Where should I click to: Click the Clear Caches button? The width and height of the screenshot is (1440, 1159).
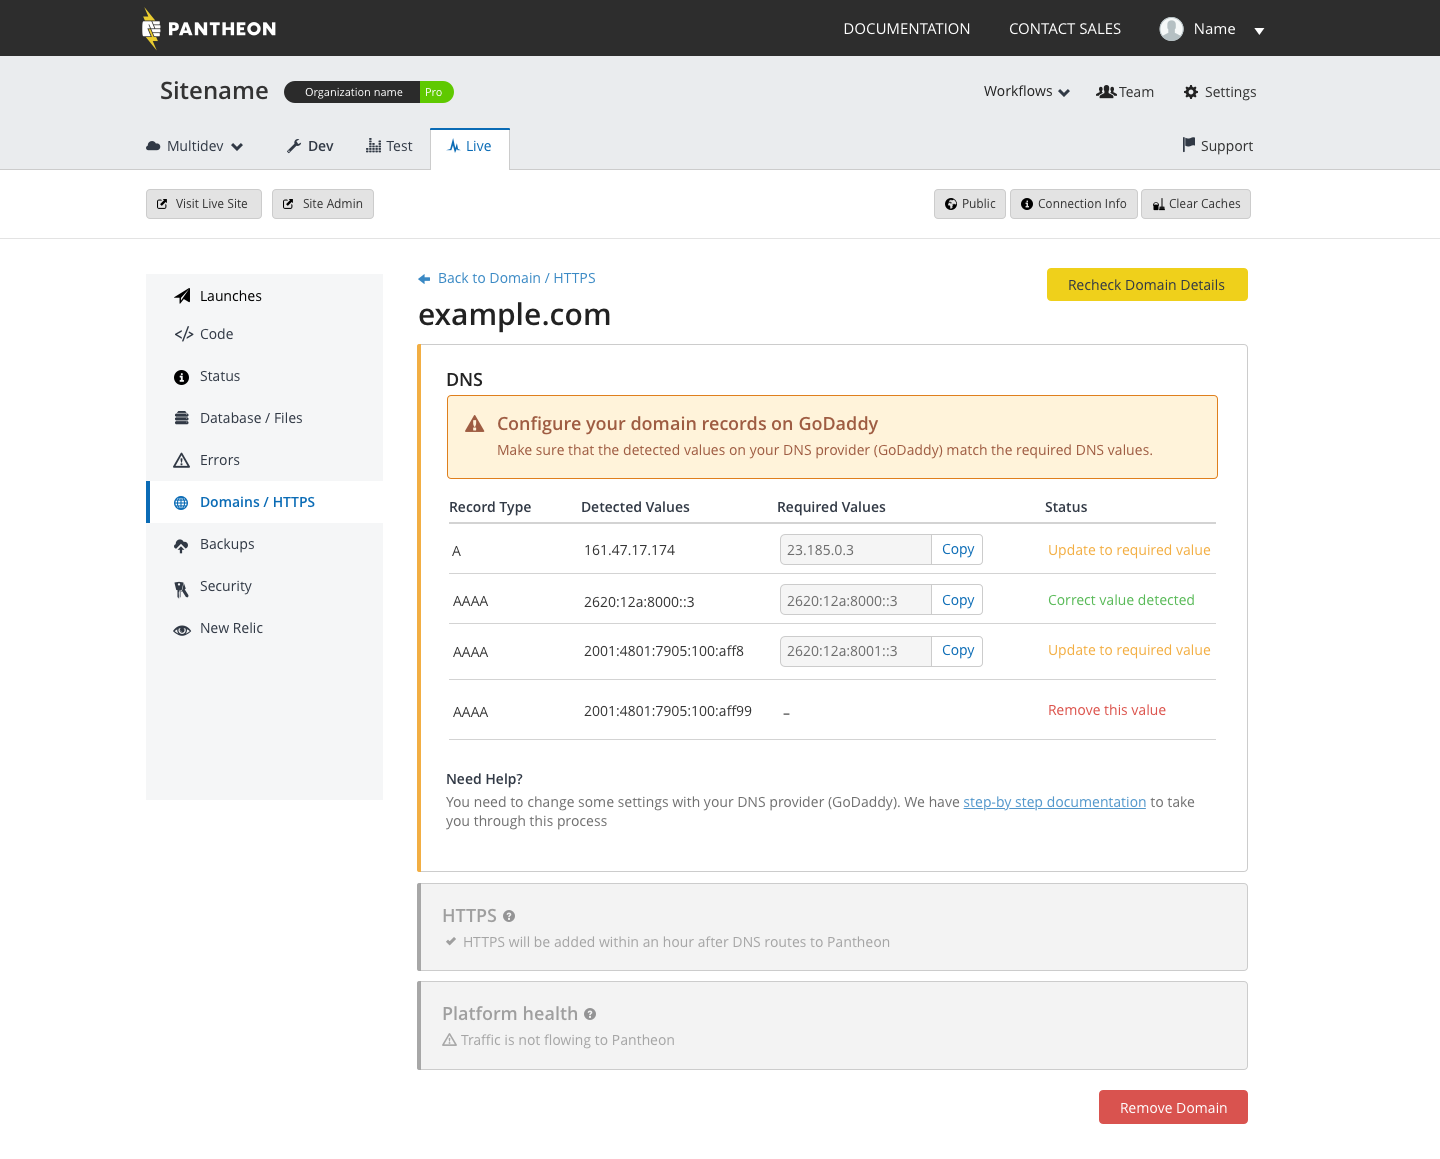click(1196, 204)
